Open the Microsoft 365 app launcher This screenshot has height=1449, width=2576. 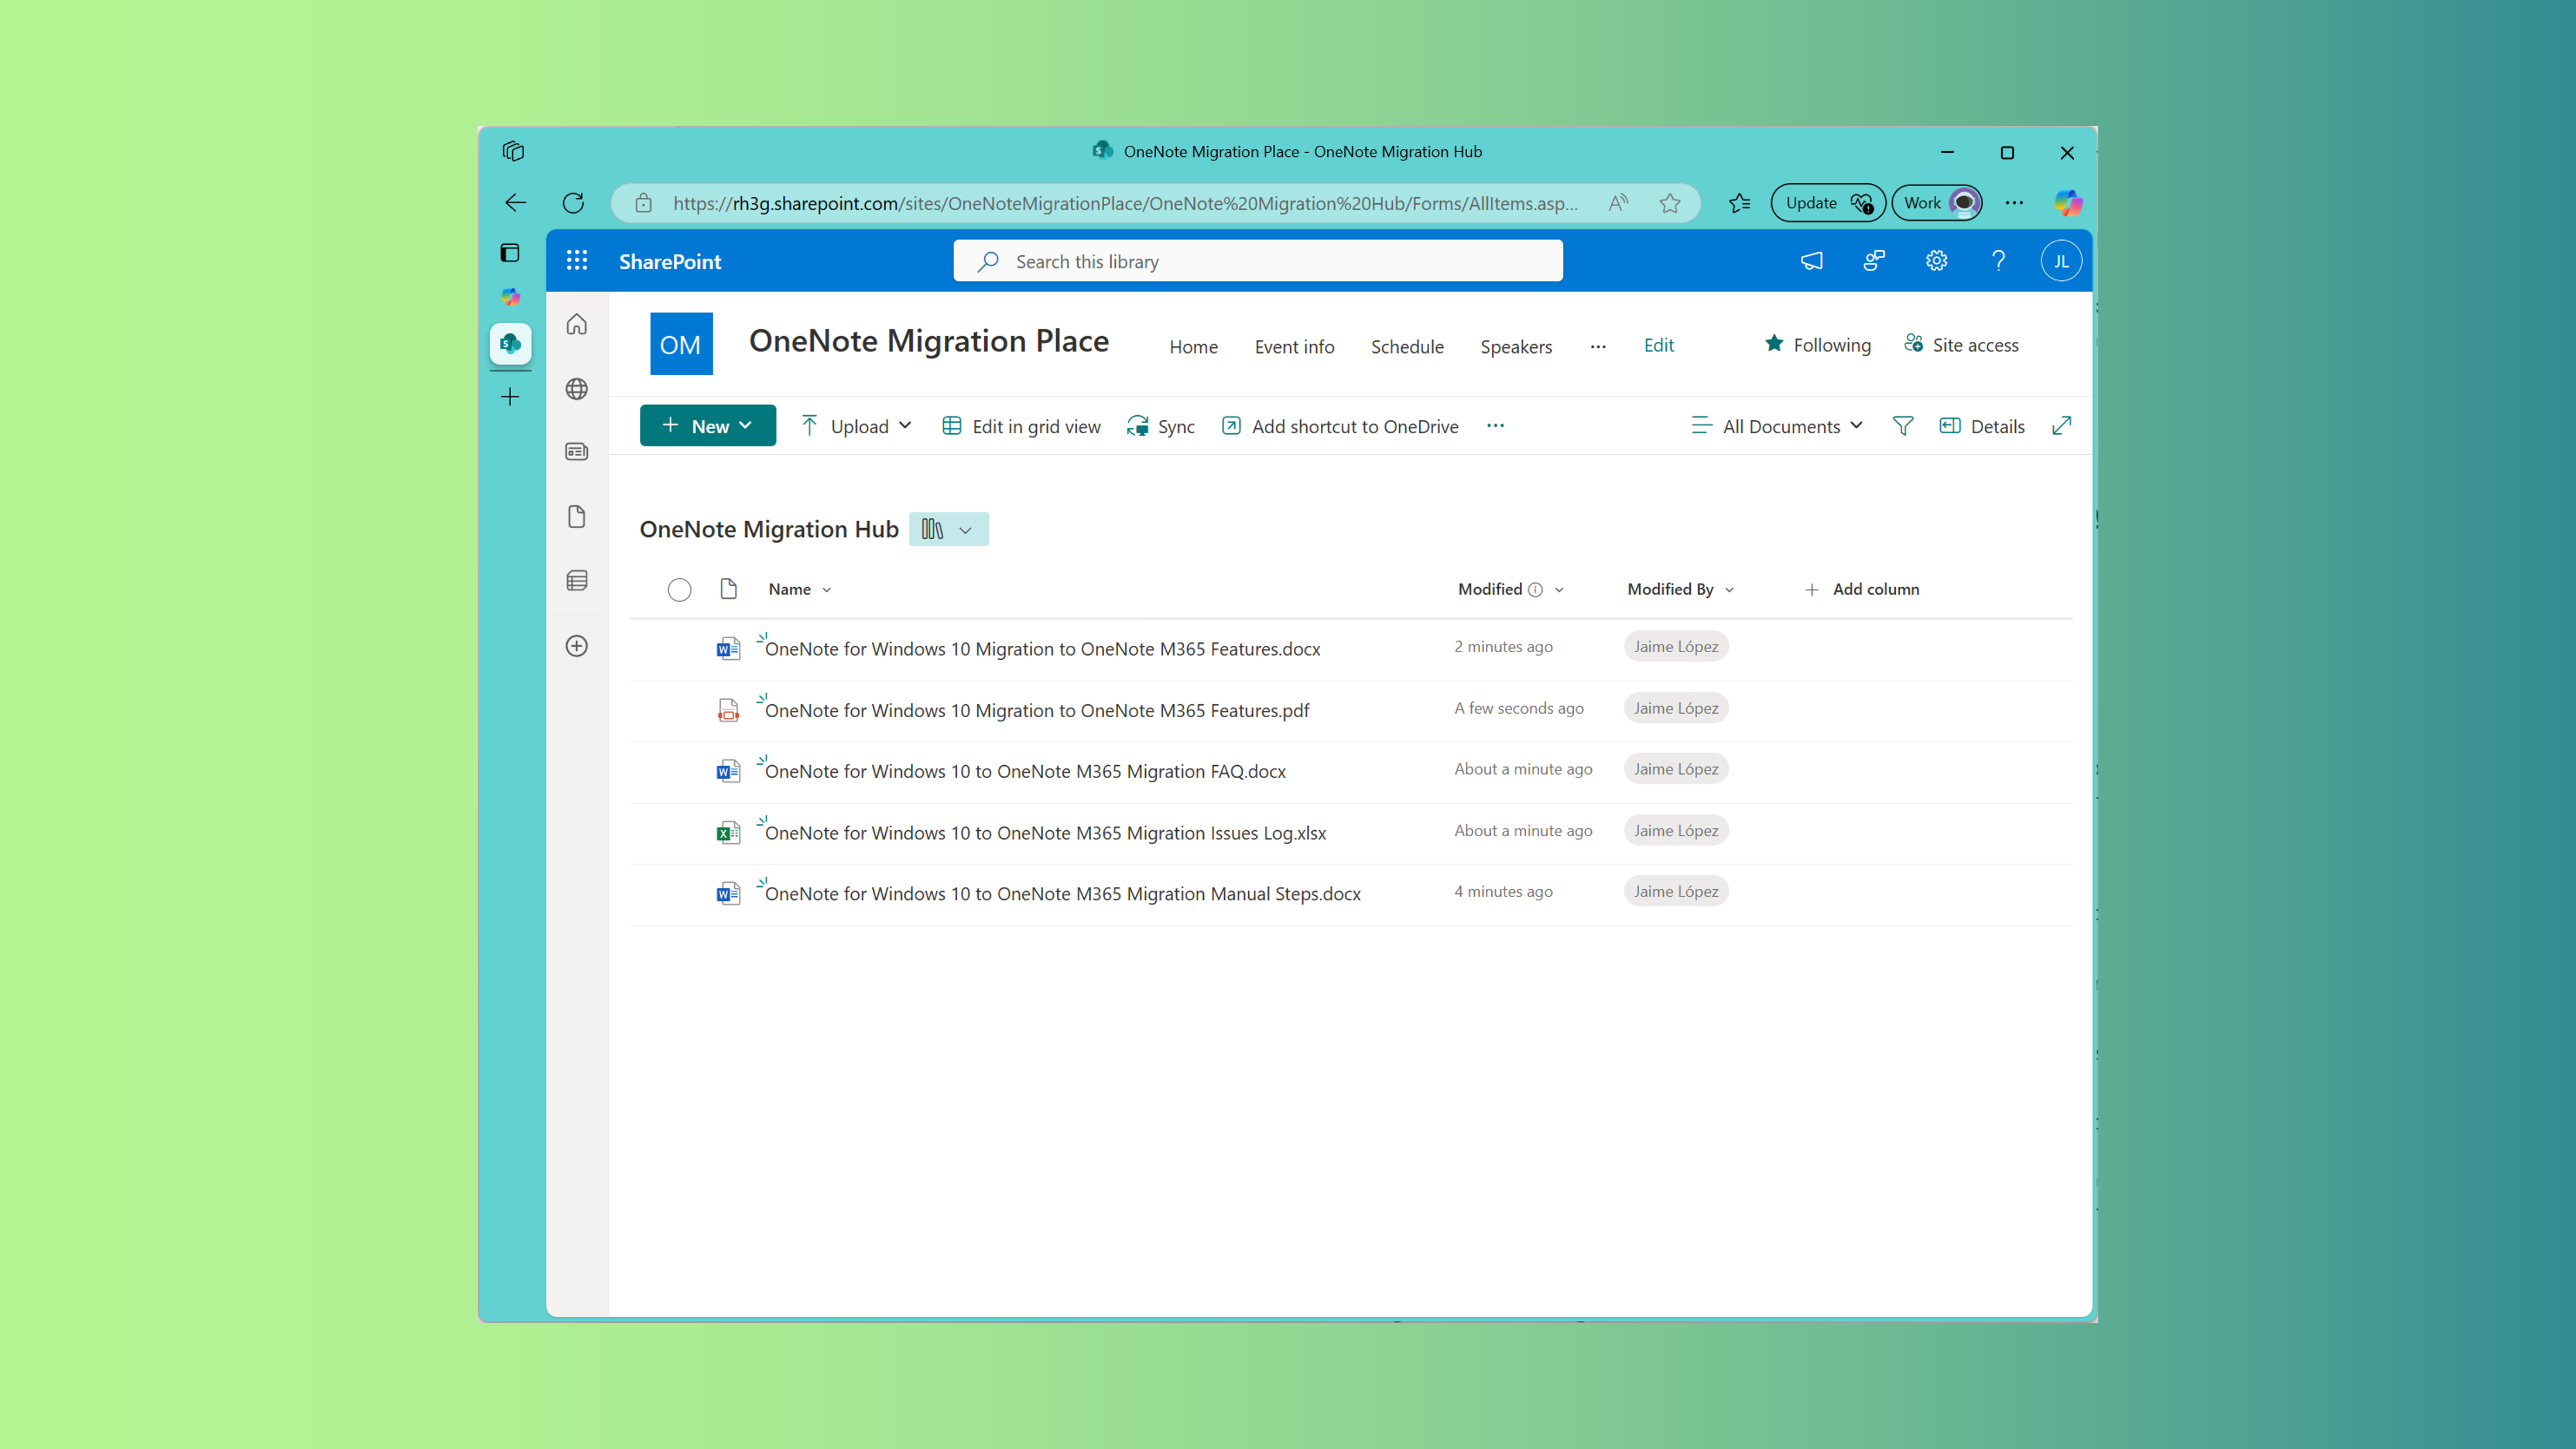pyautogui.click(x=577, y=261)
